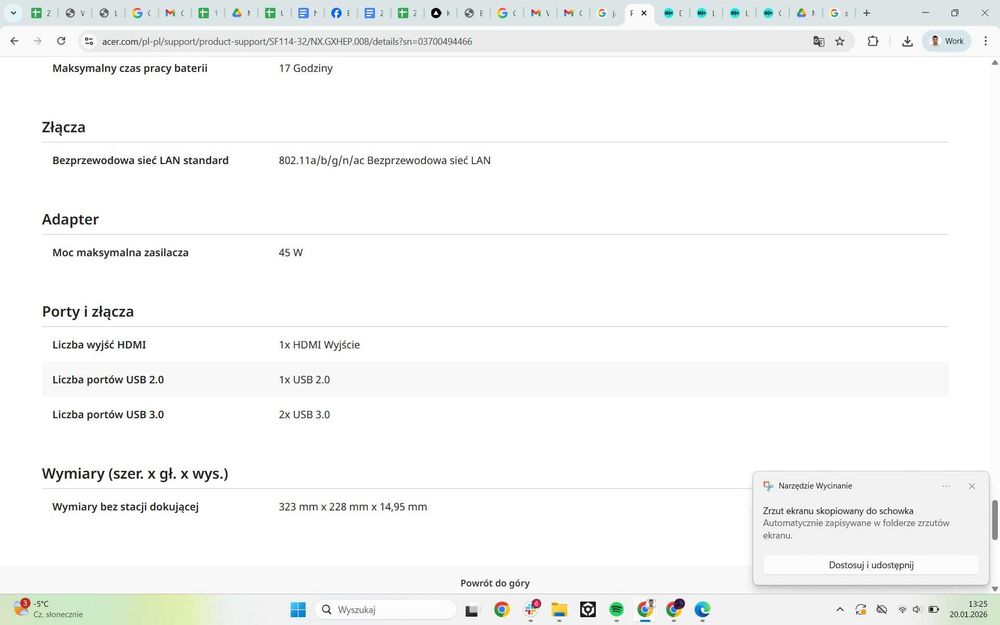Click Moc maksymalna zasilacza label
Image resolution: width=1000 pixels, height=625 pixels.
pos(121,253)
